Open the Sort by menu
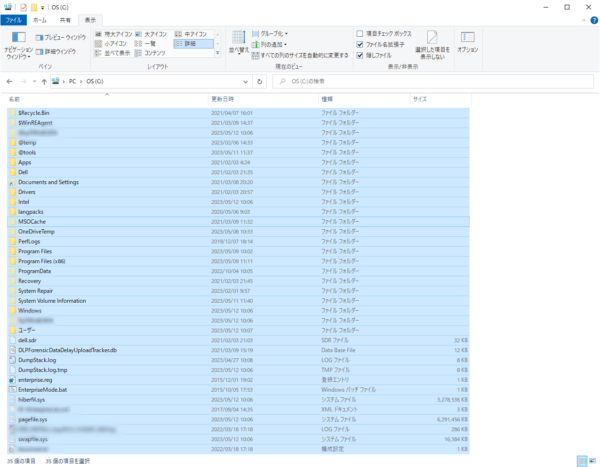600x467 pixels. 239,43
